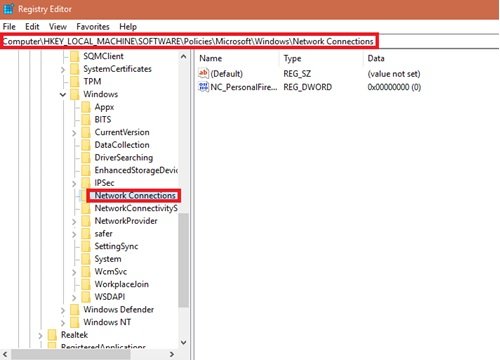Select the NetworkProvider folder icon
This screenshot has height=360, width=500.
pos(86,221)
